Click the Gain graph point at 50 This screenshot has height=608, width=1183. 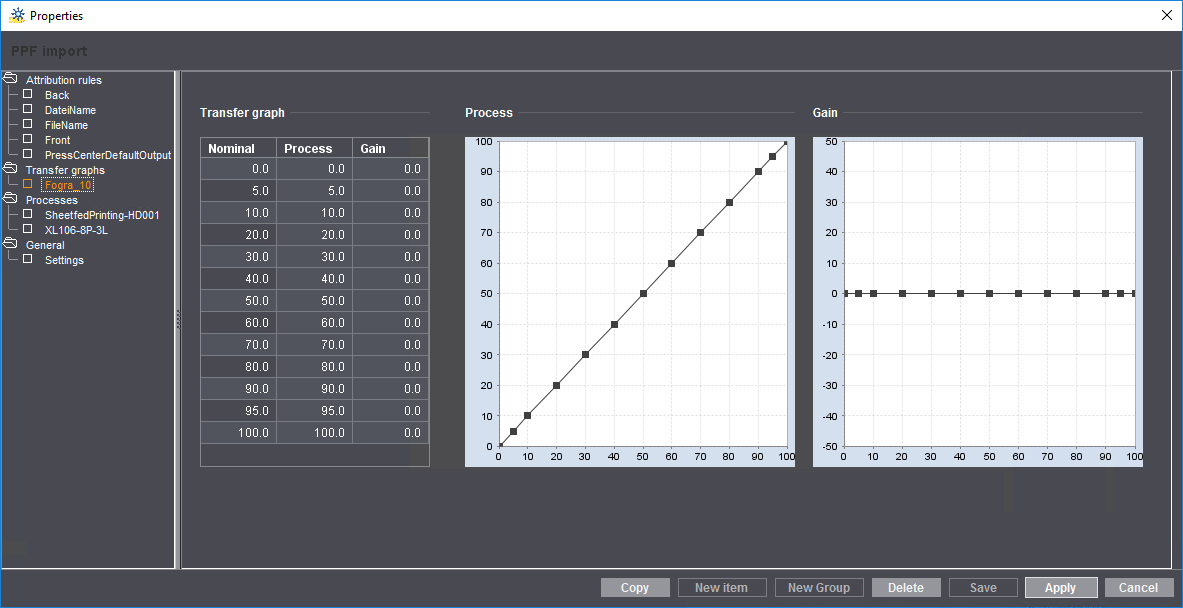tap(989, 293)
